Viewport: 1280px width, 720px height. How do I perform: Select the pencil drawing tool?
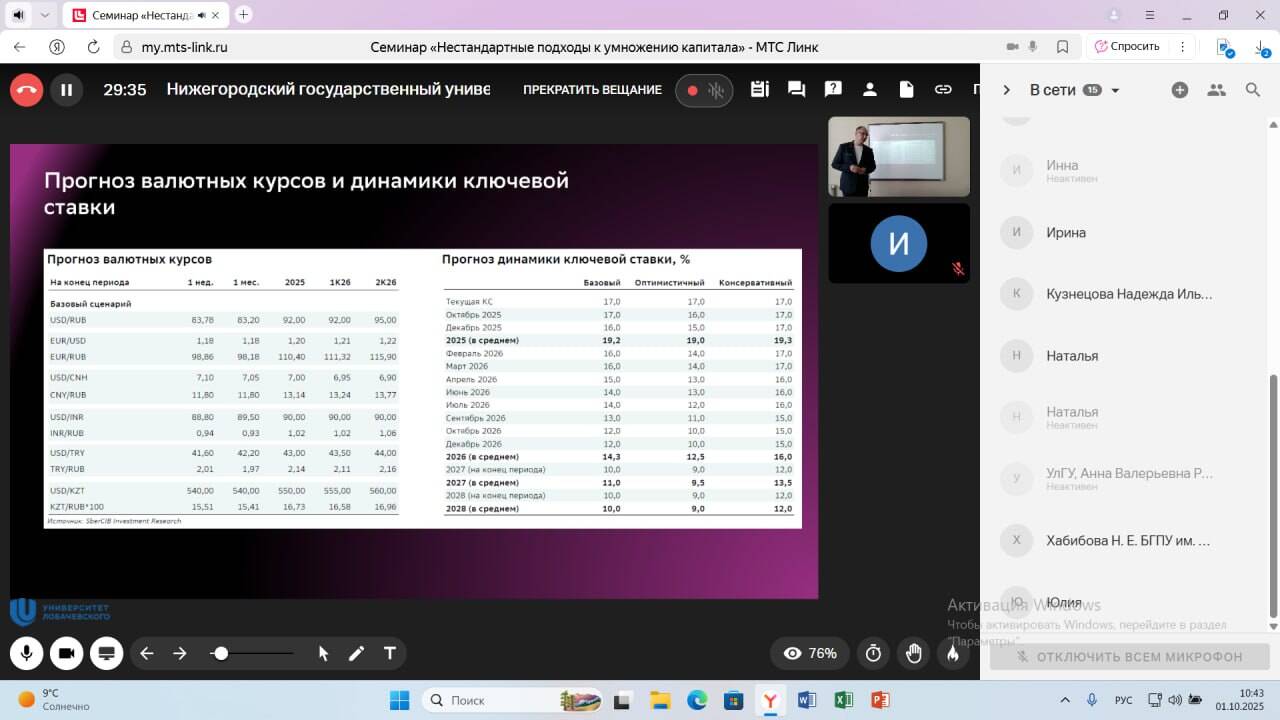[x=356, y=653]
